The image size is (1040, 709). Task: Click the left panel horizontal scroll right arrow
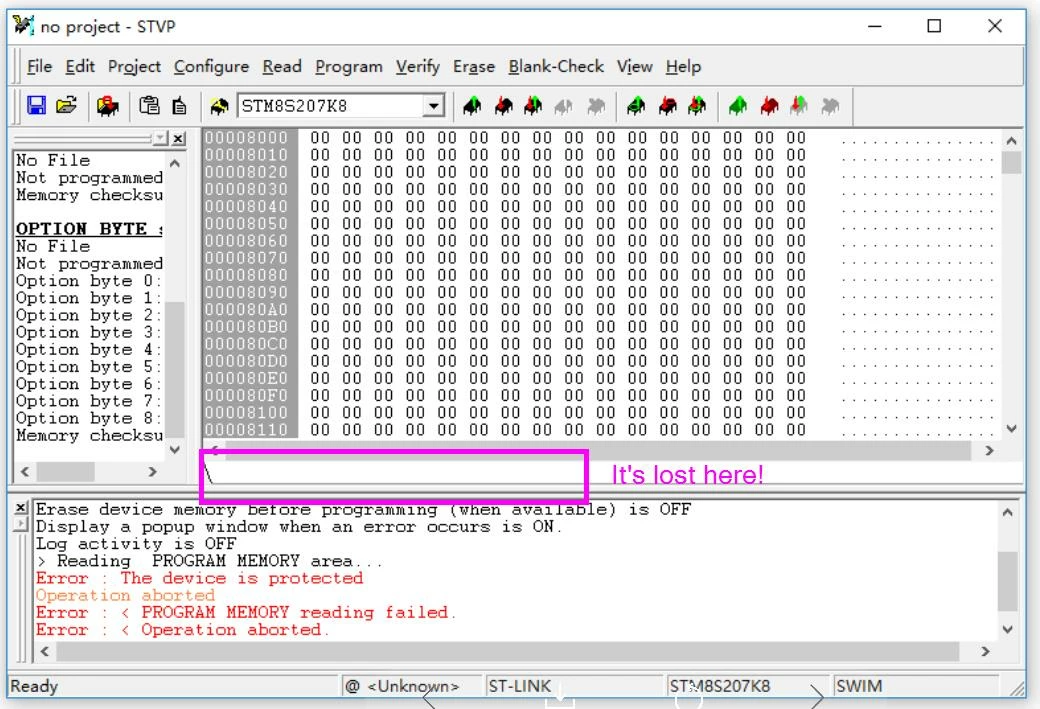click(x=153, y=472)
